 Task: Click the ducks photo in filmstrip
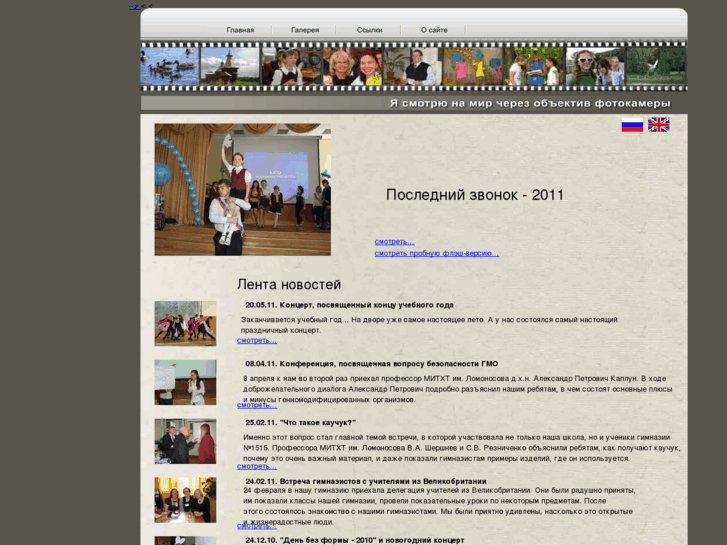(170, 66)
